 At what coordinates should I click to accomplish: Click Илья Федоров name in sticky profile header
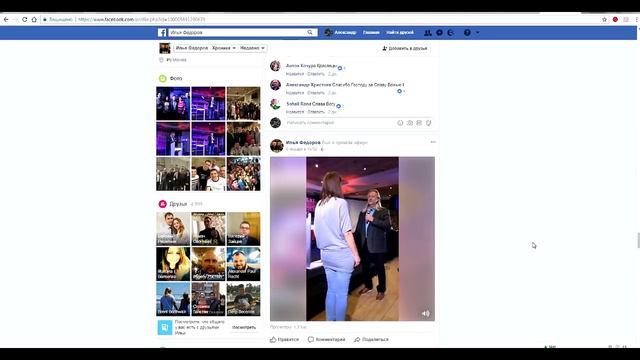(191, 48)
